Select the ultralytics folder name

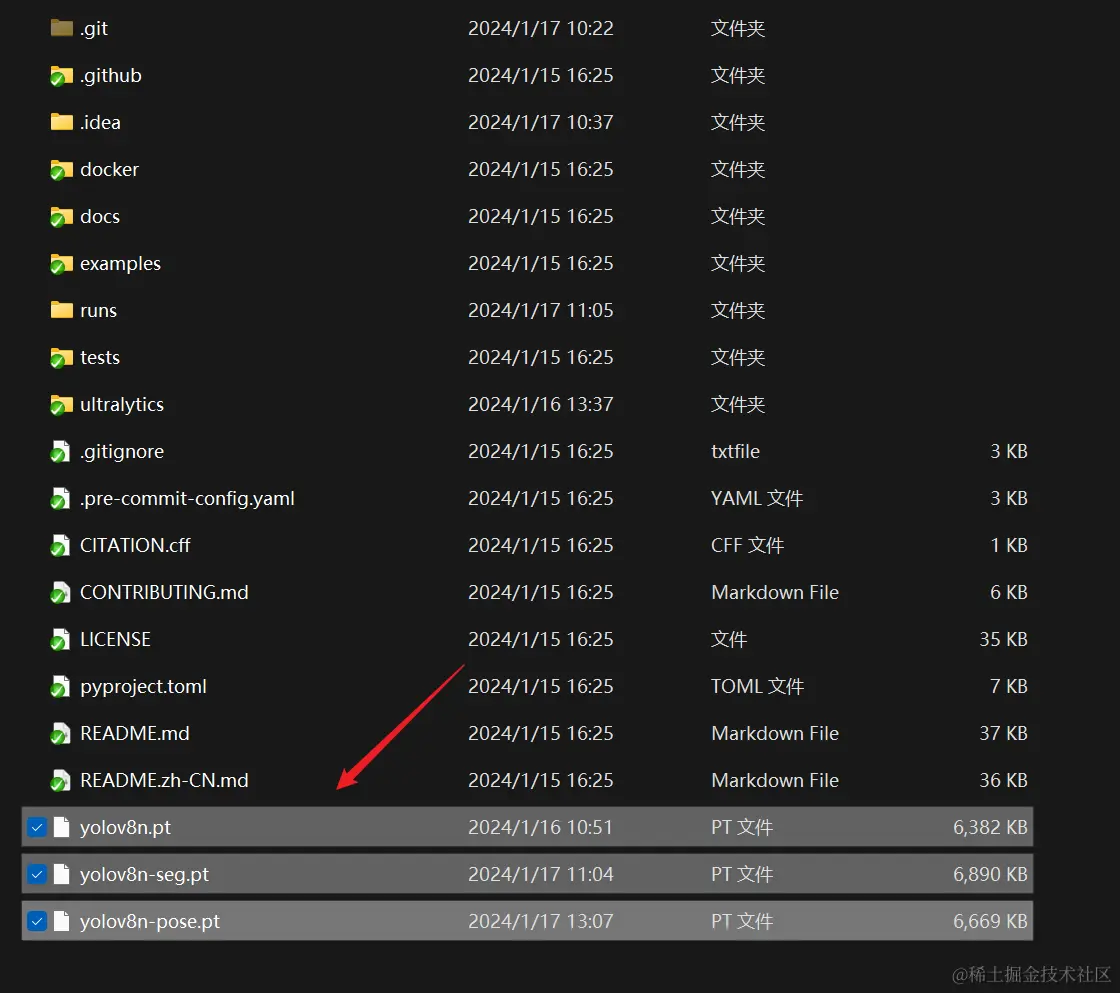tap(121, 404)
